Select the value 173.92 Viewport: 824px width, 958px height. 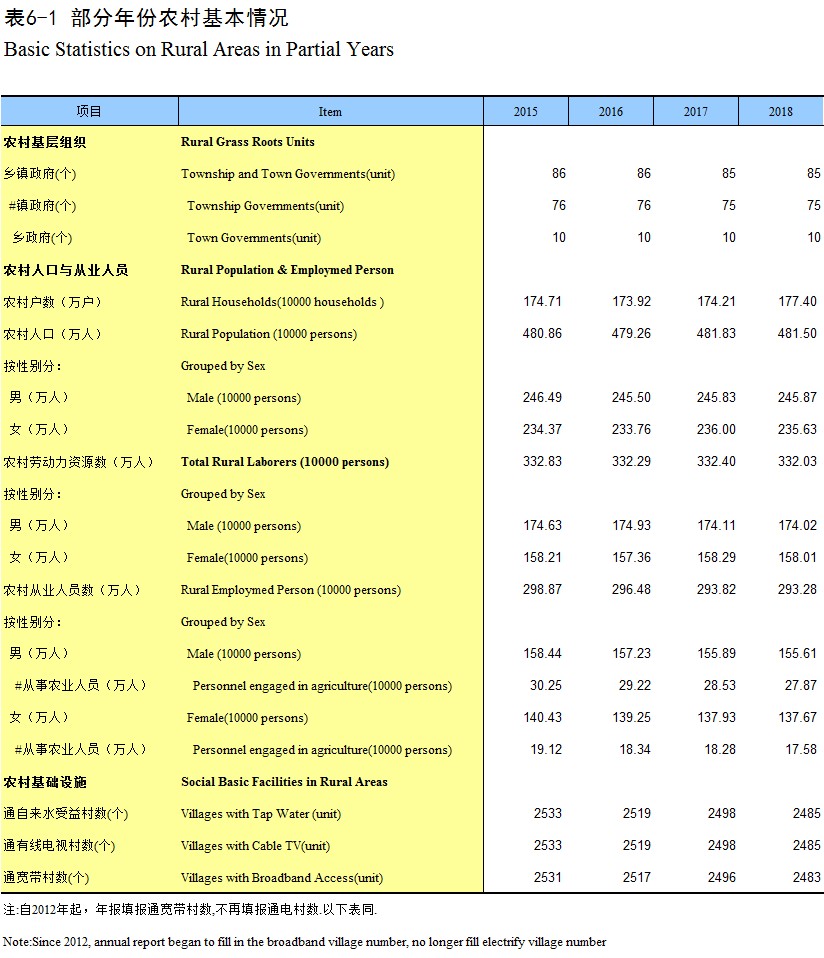coord(632,301)
